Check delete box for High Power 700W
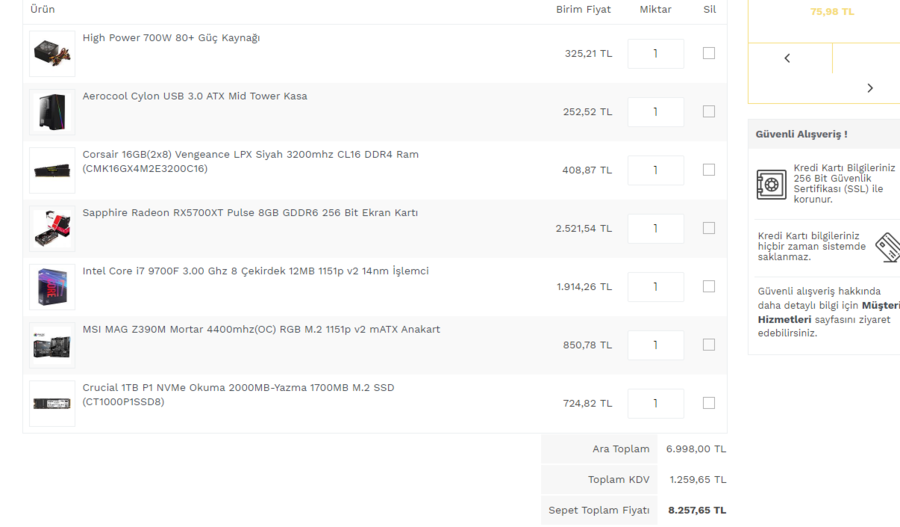Screen dimensions: 900x527 (709, 53)
